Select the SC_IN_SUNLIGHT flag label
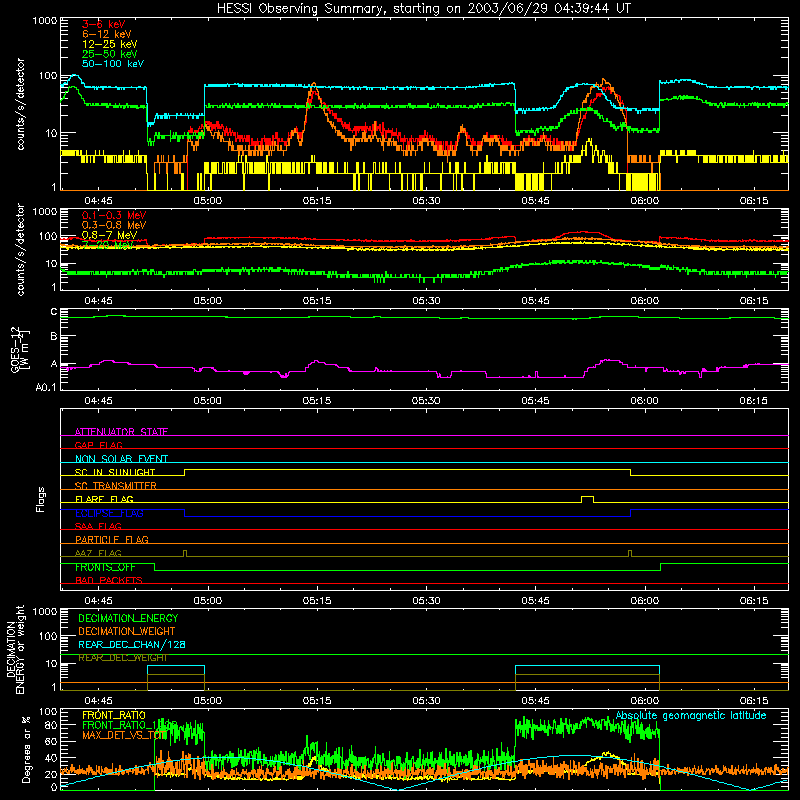This screenshot has height=800, width=800. (x=115, y=472)
